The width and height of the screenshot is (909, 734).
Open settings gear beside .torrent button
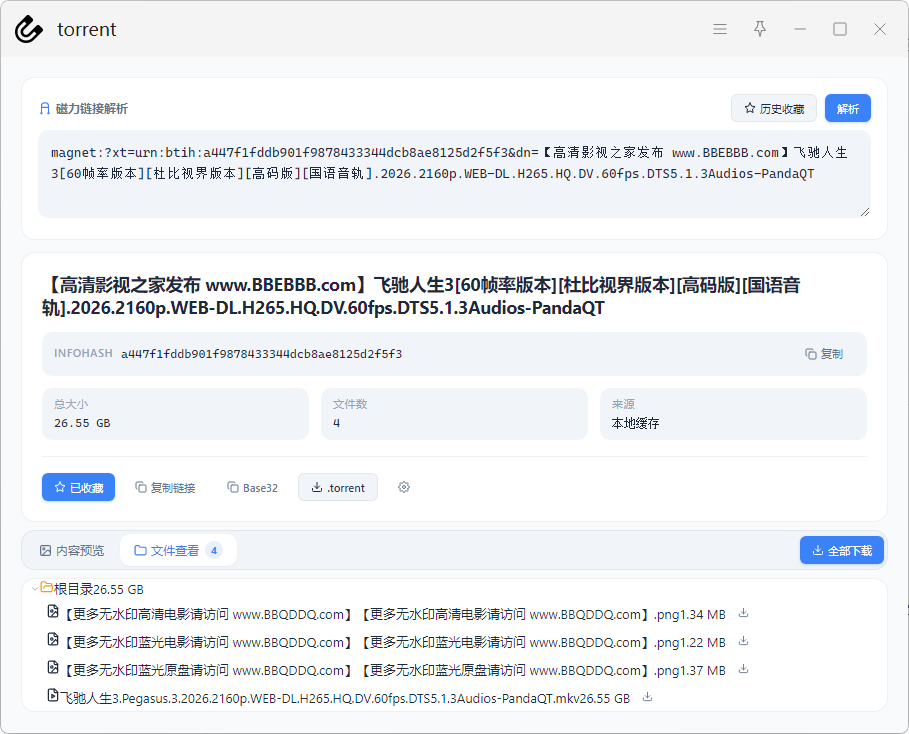coord(404,487)
